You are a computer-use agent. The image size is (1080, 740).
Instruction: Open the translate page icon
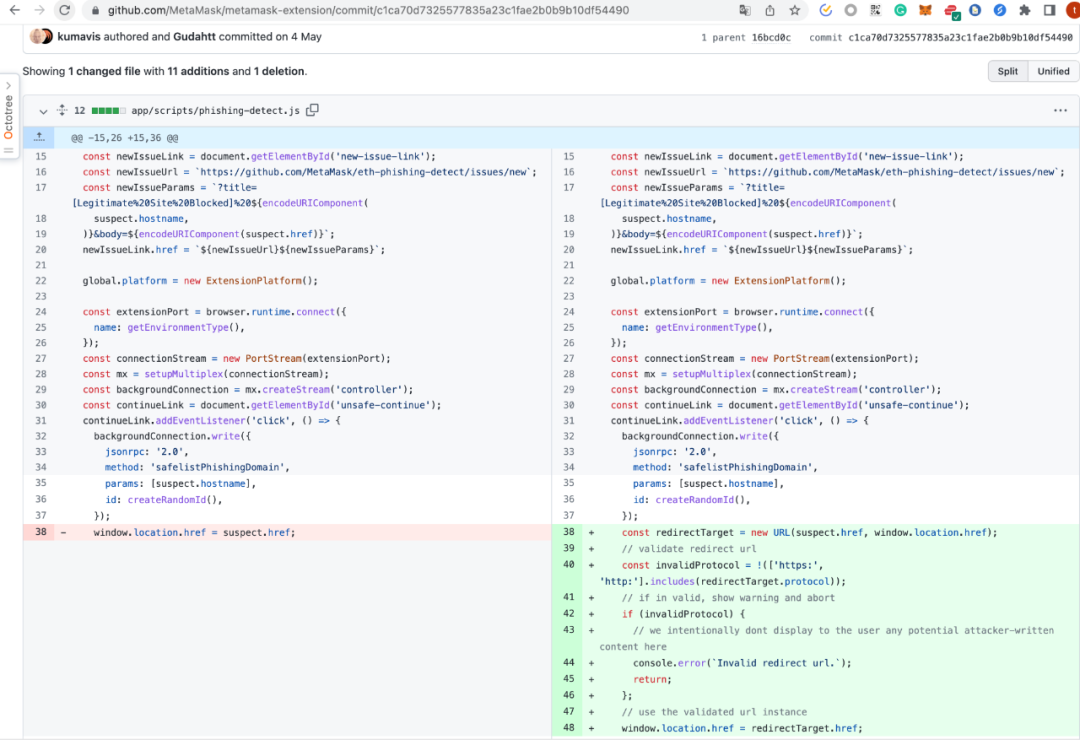[744, 10]
